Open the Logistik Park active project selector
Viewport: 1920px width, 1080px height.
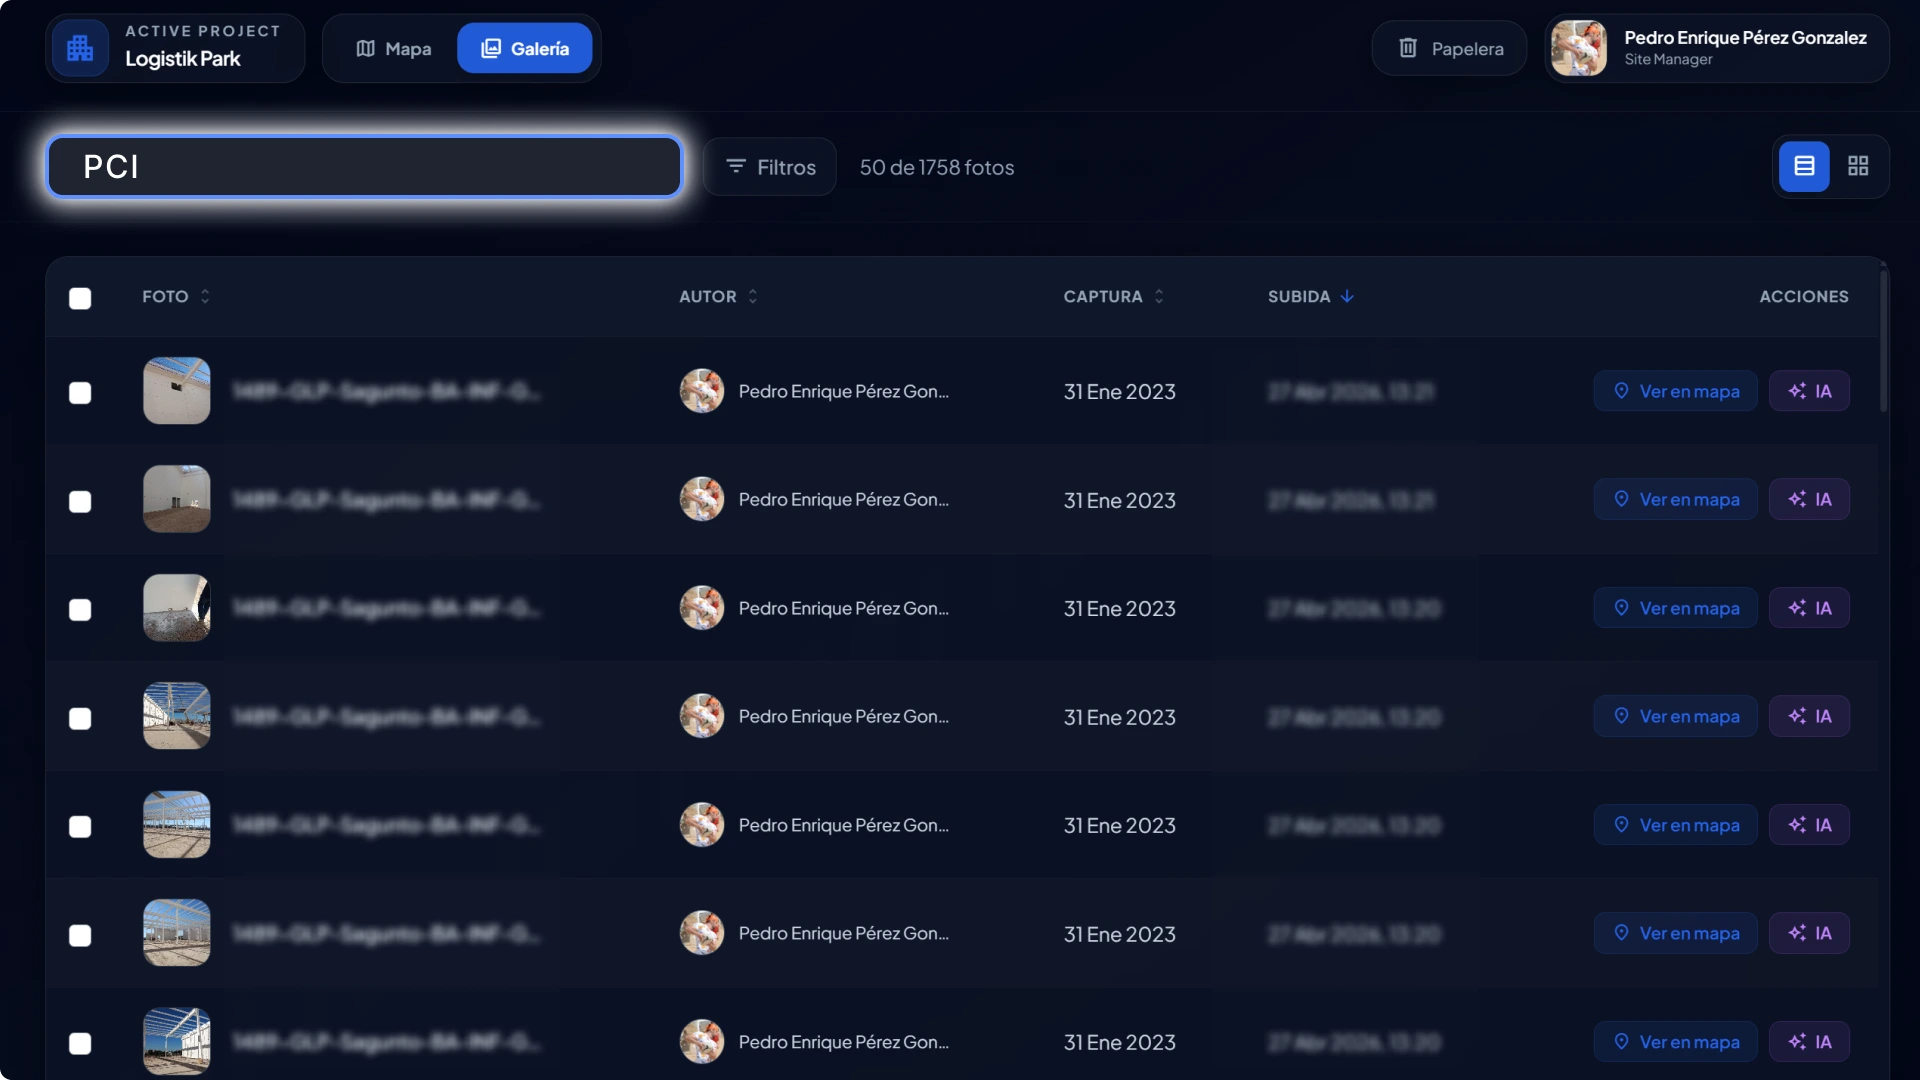175,48
